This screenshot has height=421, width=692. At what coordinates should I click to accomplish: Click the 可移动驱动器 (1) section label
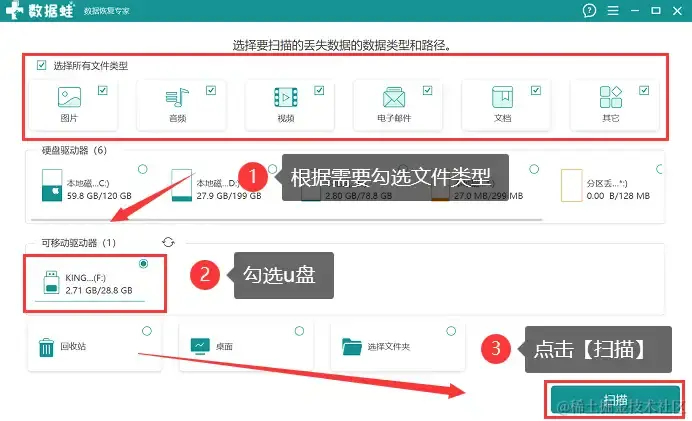(79, 243)
